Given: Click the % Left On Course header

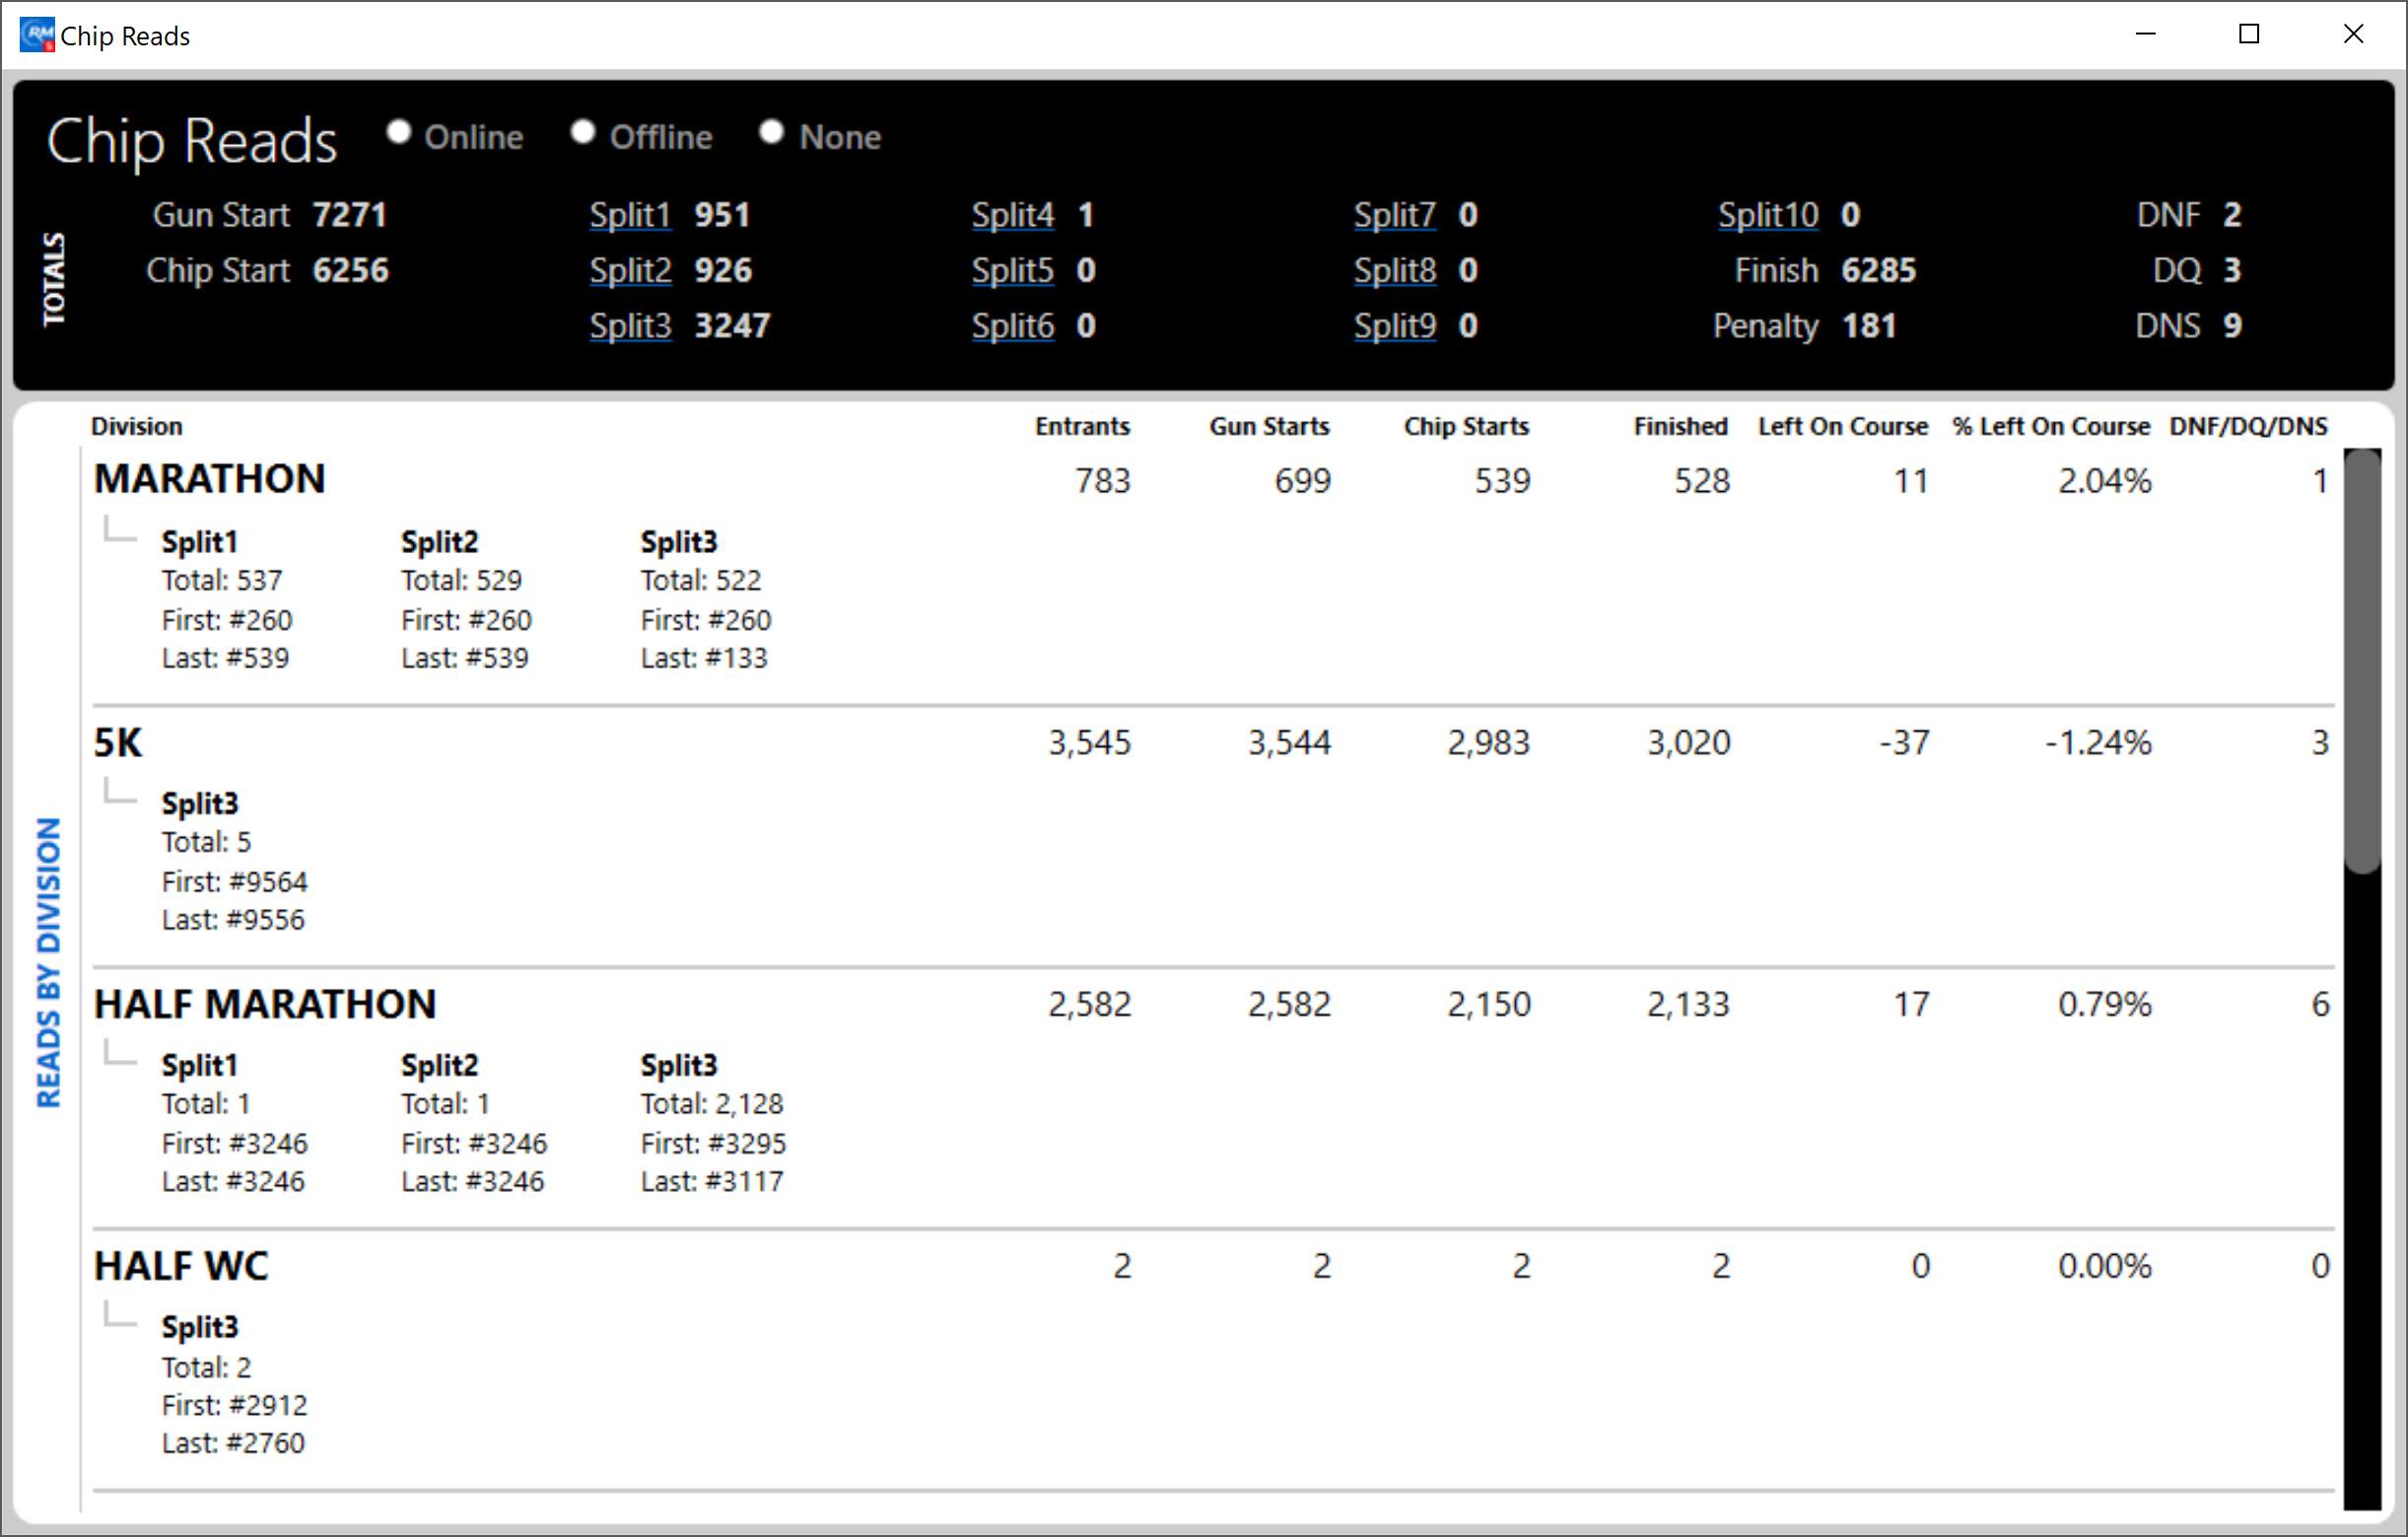Looking at the screenshot, I should pos(2051,426).
